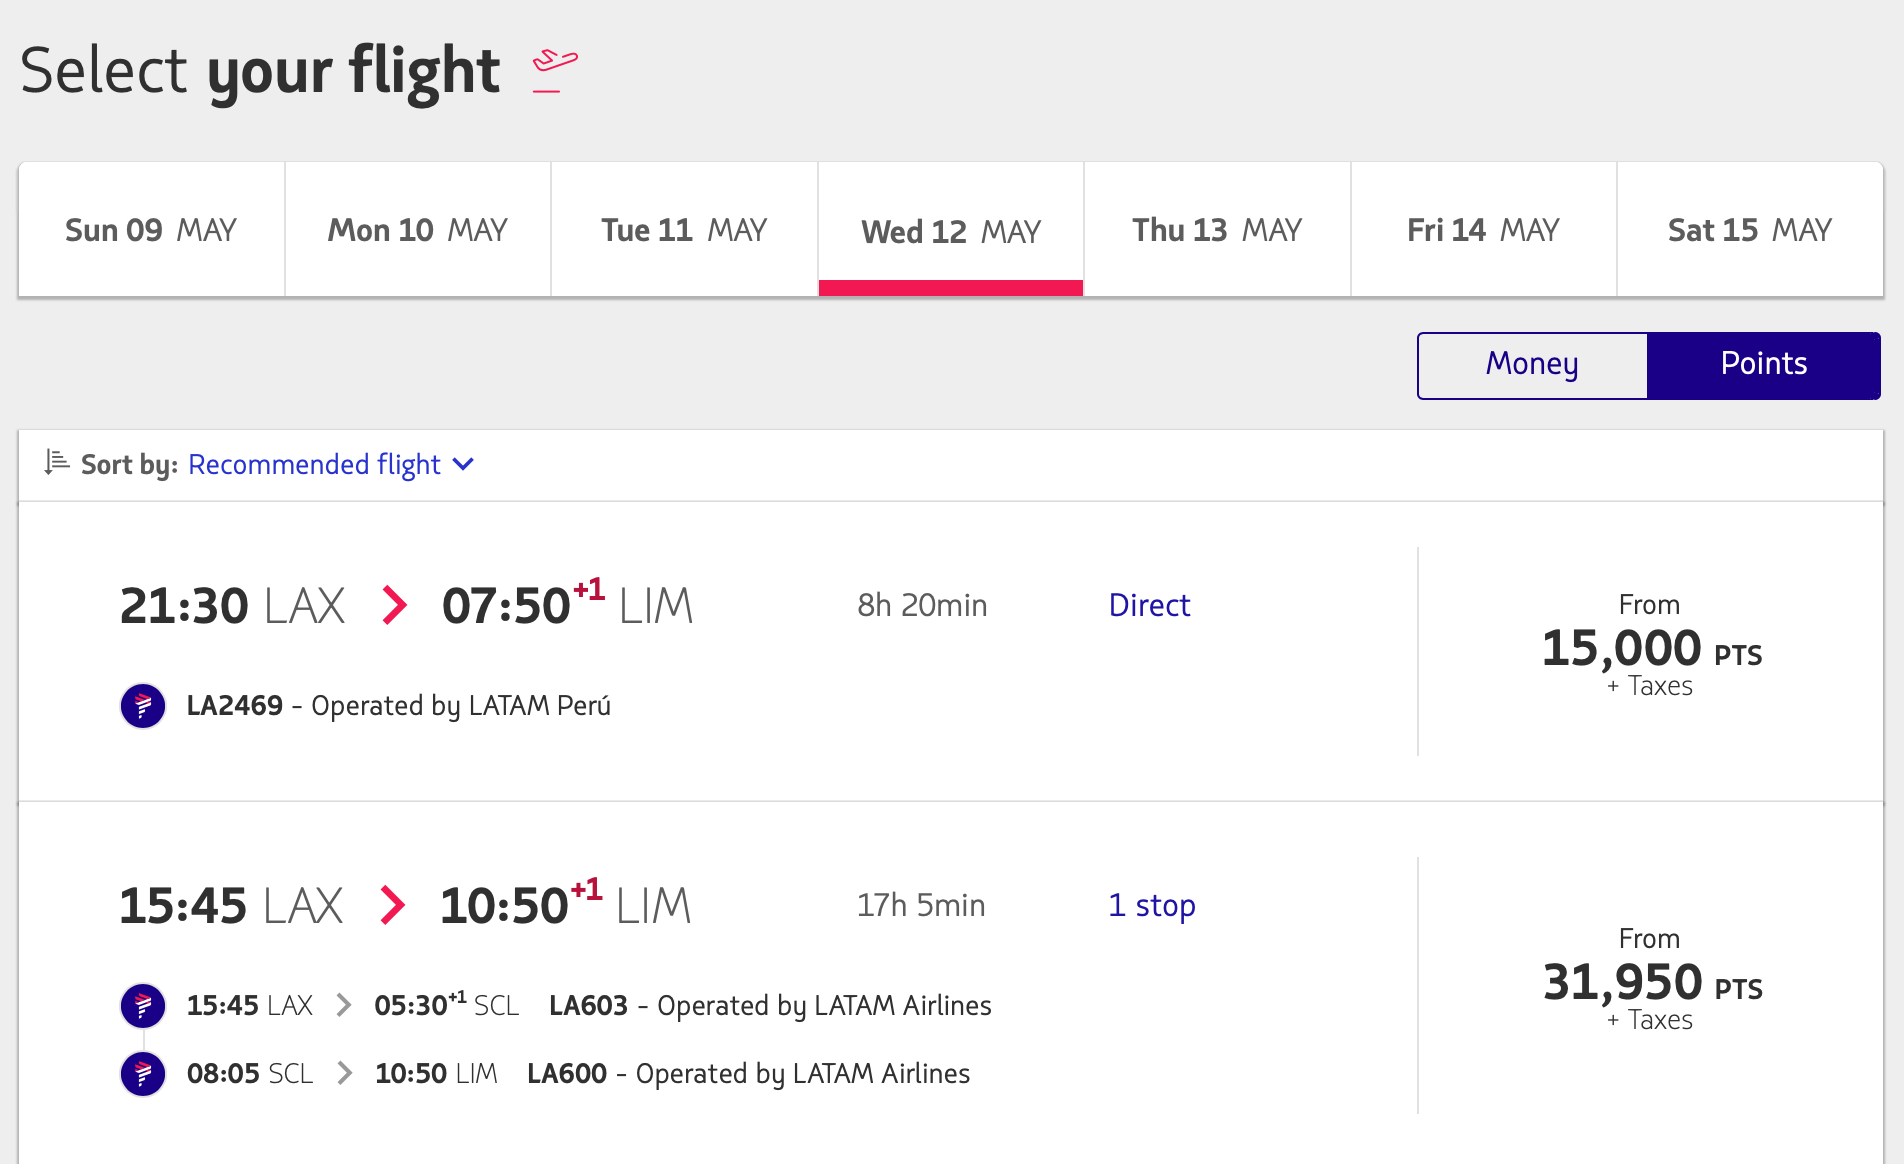Click the LATAM icon next to LA603 segment
Image resolution: width=1904 pixels, height=1164 pixels.
point(142,1006)
